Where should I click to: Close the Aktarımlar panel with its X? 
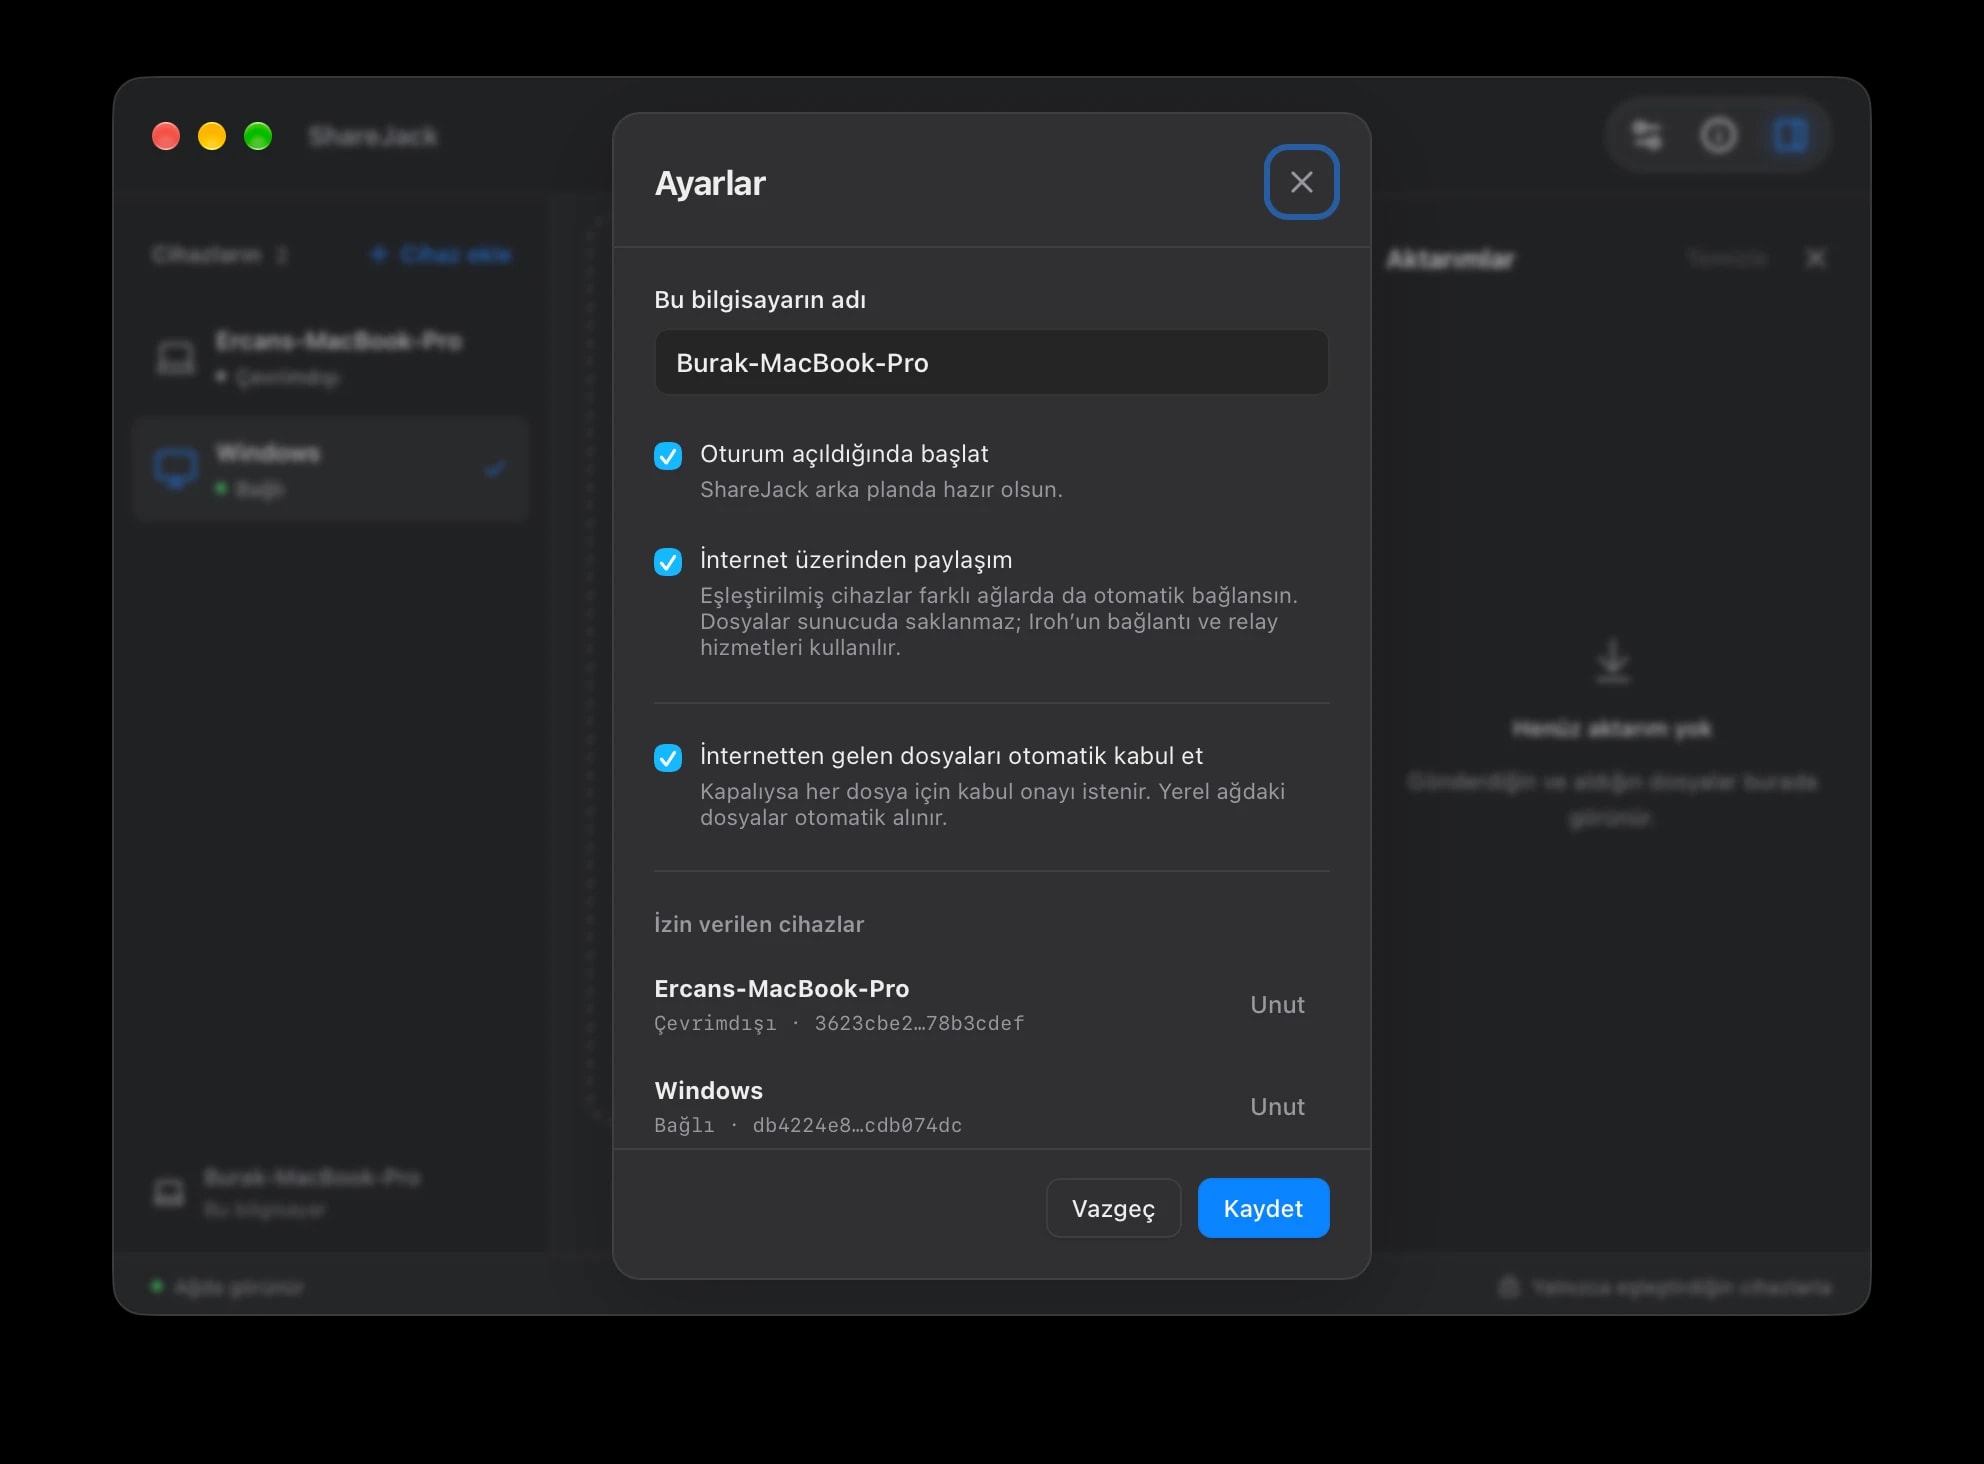point(1816,258)
